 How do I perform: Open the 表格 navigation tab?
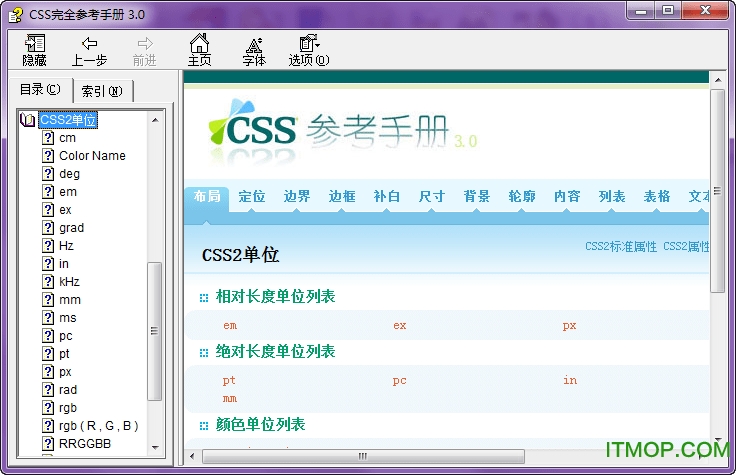click(x=657, y=196)
